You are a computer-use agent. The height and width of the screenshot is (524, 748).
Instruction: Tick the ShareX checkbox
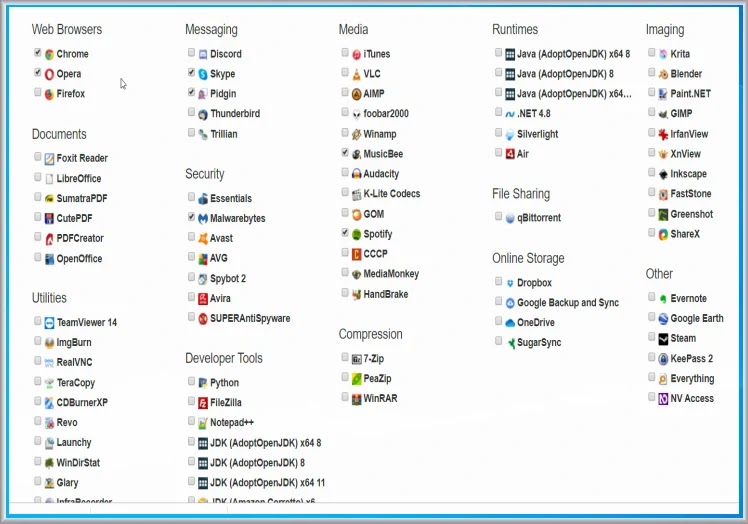(652, 232)
